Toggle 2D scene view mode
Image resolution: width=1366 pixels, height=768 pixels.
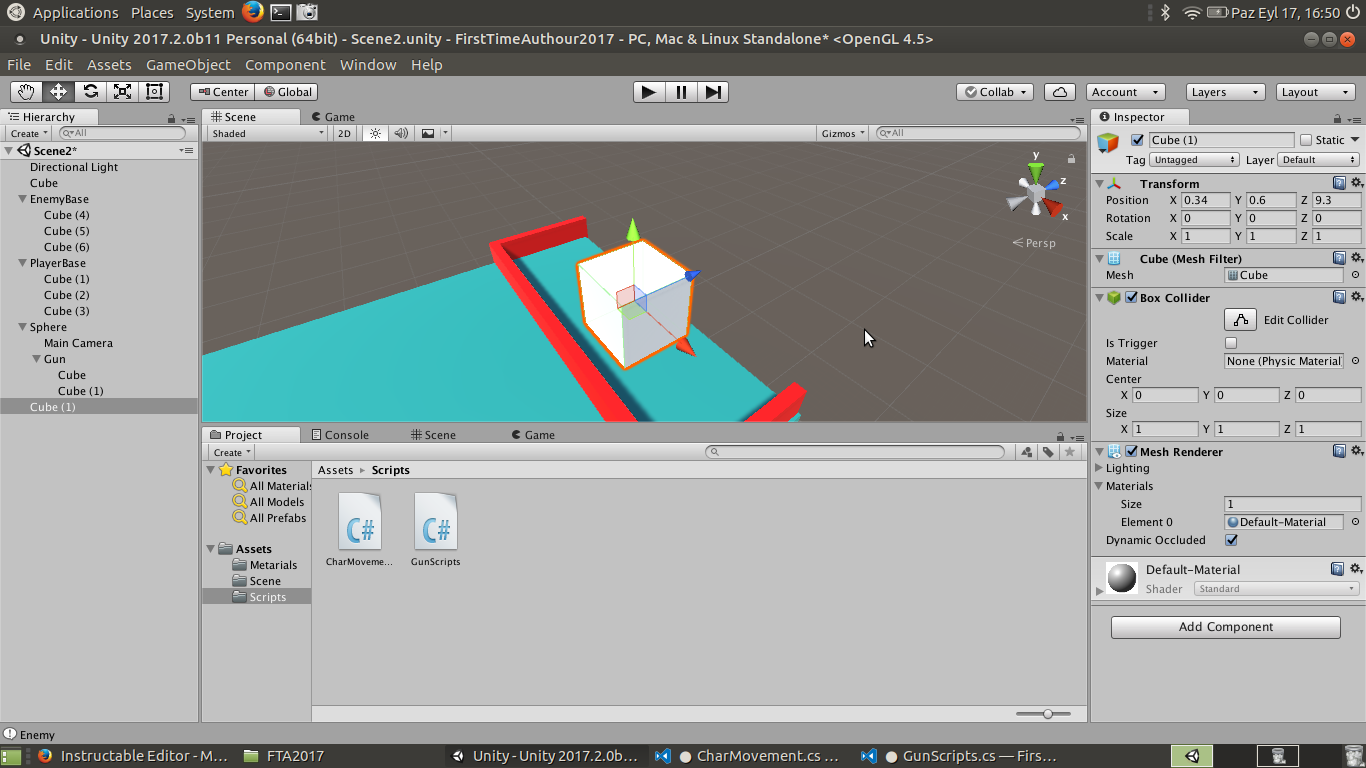(344, 133)
